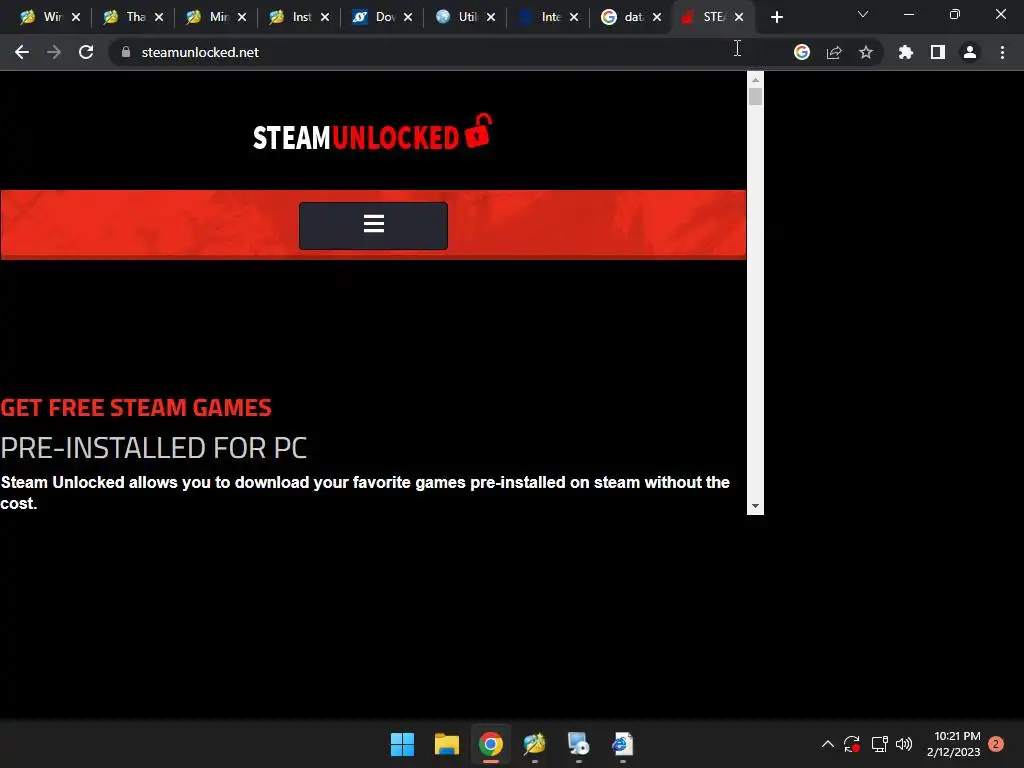Go forward to next page
The height and width of the screenshot is (768, 1024).
(x=54, y=52)
